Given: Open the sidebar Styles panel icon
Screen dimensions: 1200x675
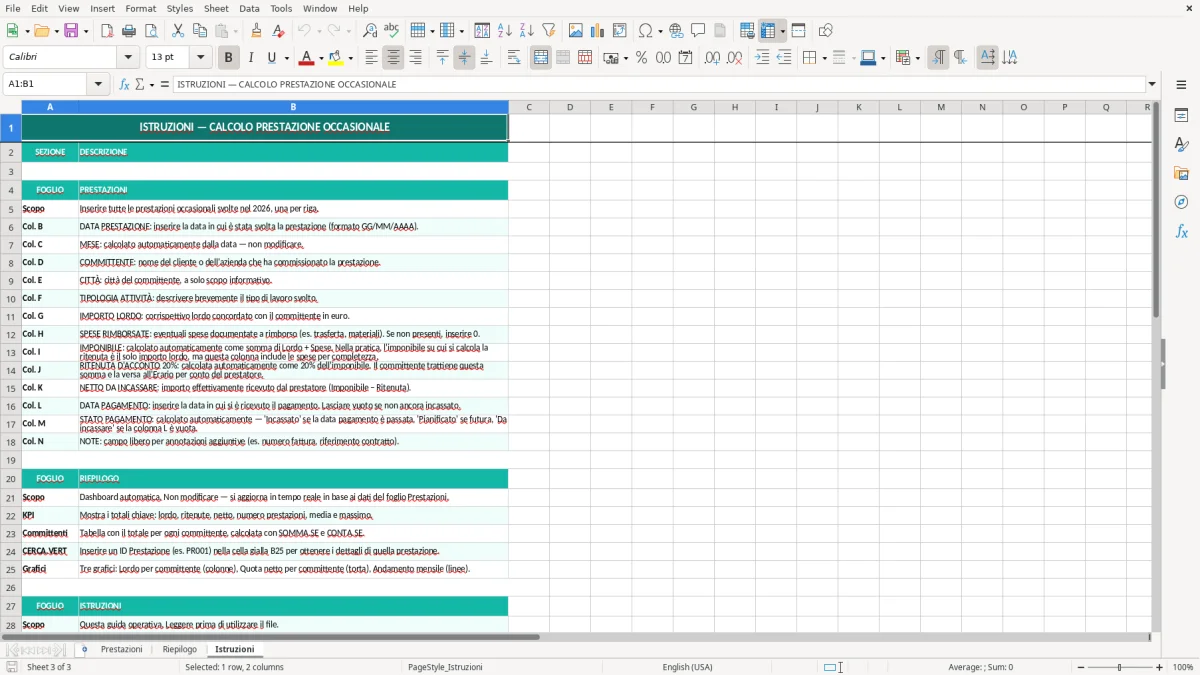Looking at the screenshot, I should (1181, 144).
